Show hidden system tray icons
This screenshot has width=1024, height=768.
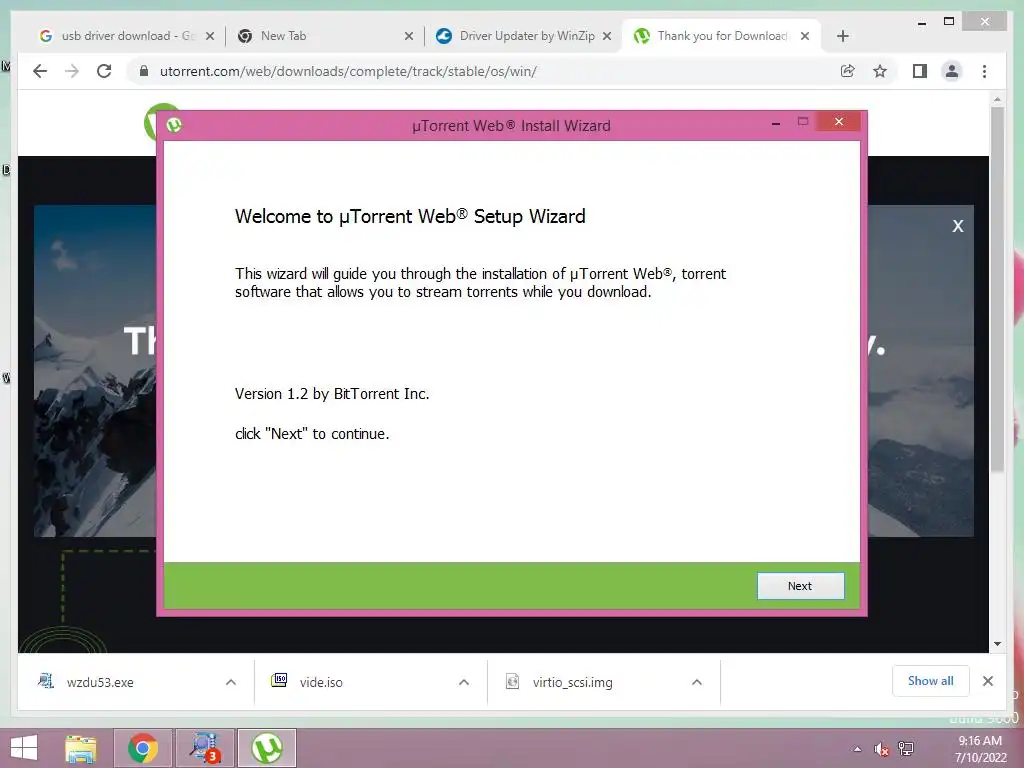click(857, 749)
